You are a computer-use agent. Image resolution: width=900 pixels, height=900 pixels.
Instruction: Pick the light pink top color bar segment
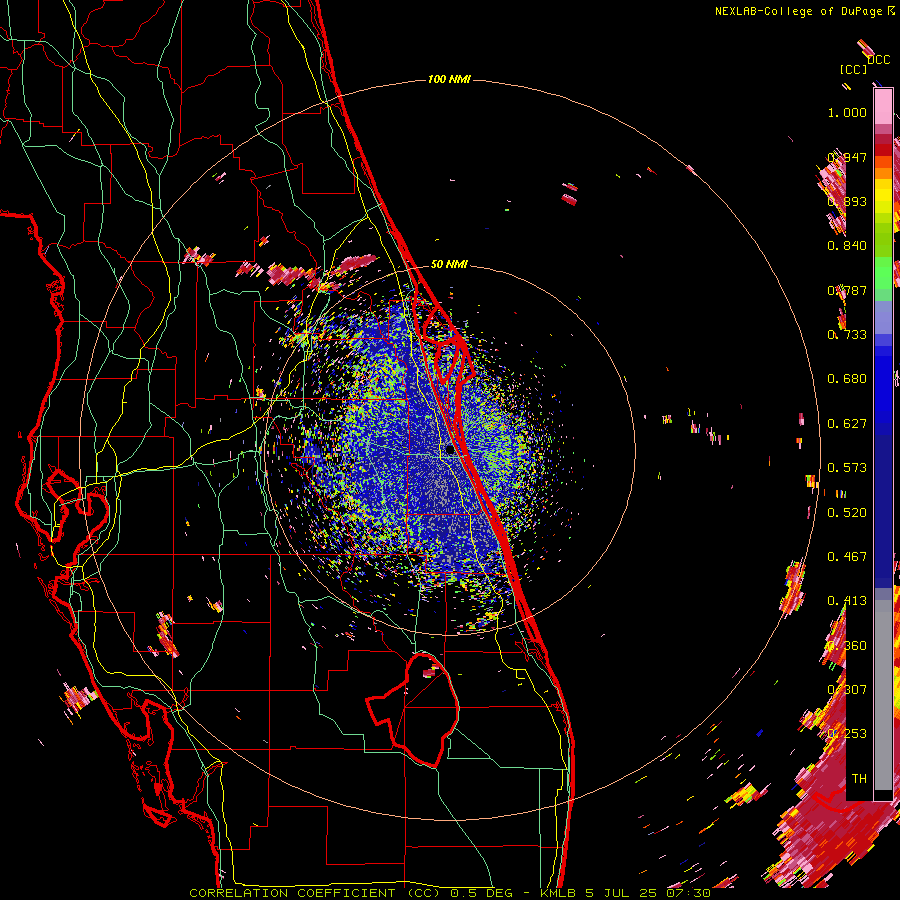[x=883, y=107]
